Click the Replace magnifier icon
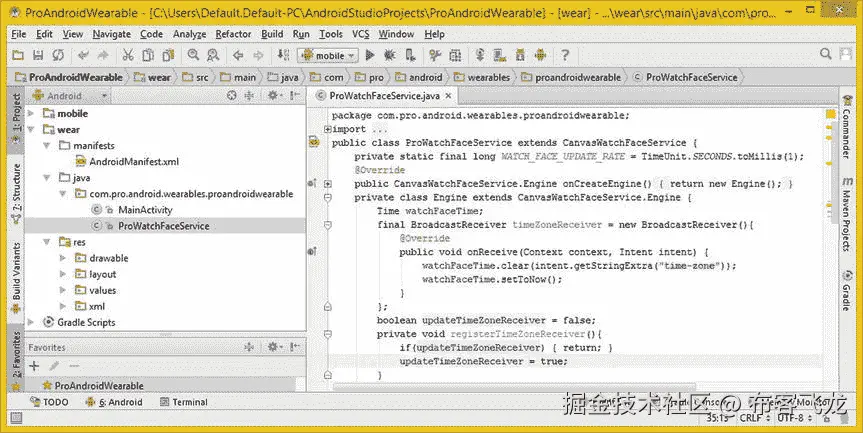The height and width of the screenshot is (433, 863). 213,55
